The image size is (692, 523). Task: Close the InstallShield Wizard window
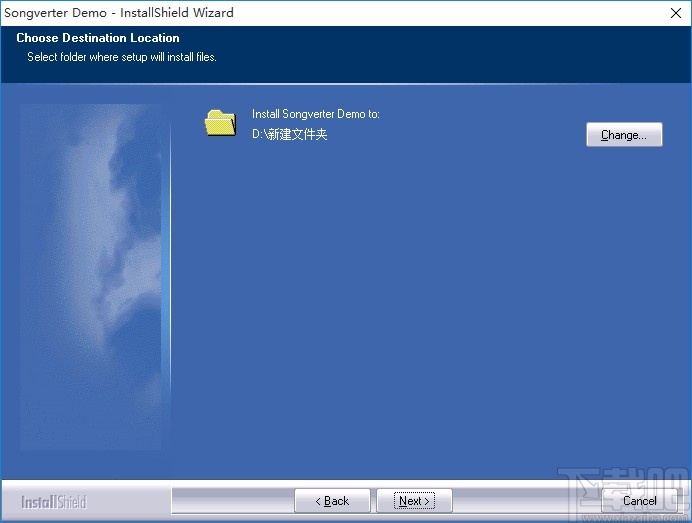[x=676, y=13]
